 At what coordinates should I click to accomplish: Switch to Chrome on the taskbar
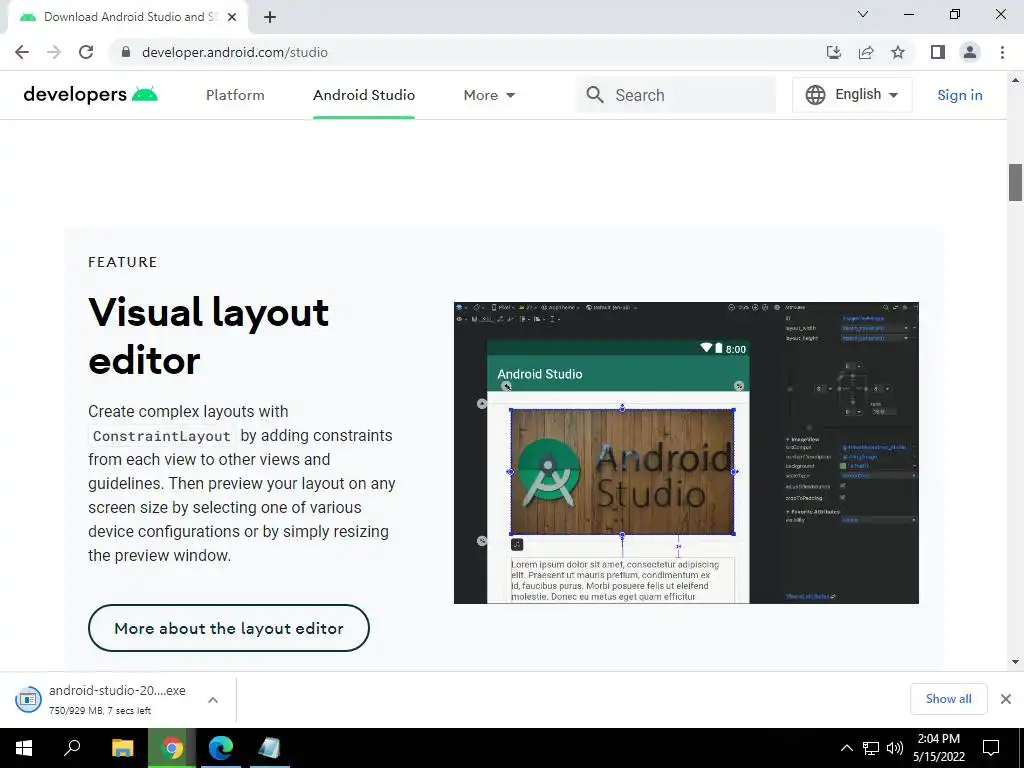(x=172, y=748)
